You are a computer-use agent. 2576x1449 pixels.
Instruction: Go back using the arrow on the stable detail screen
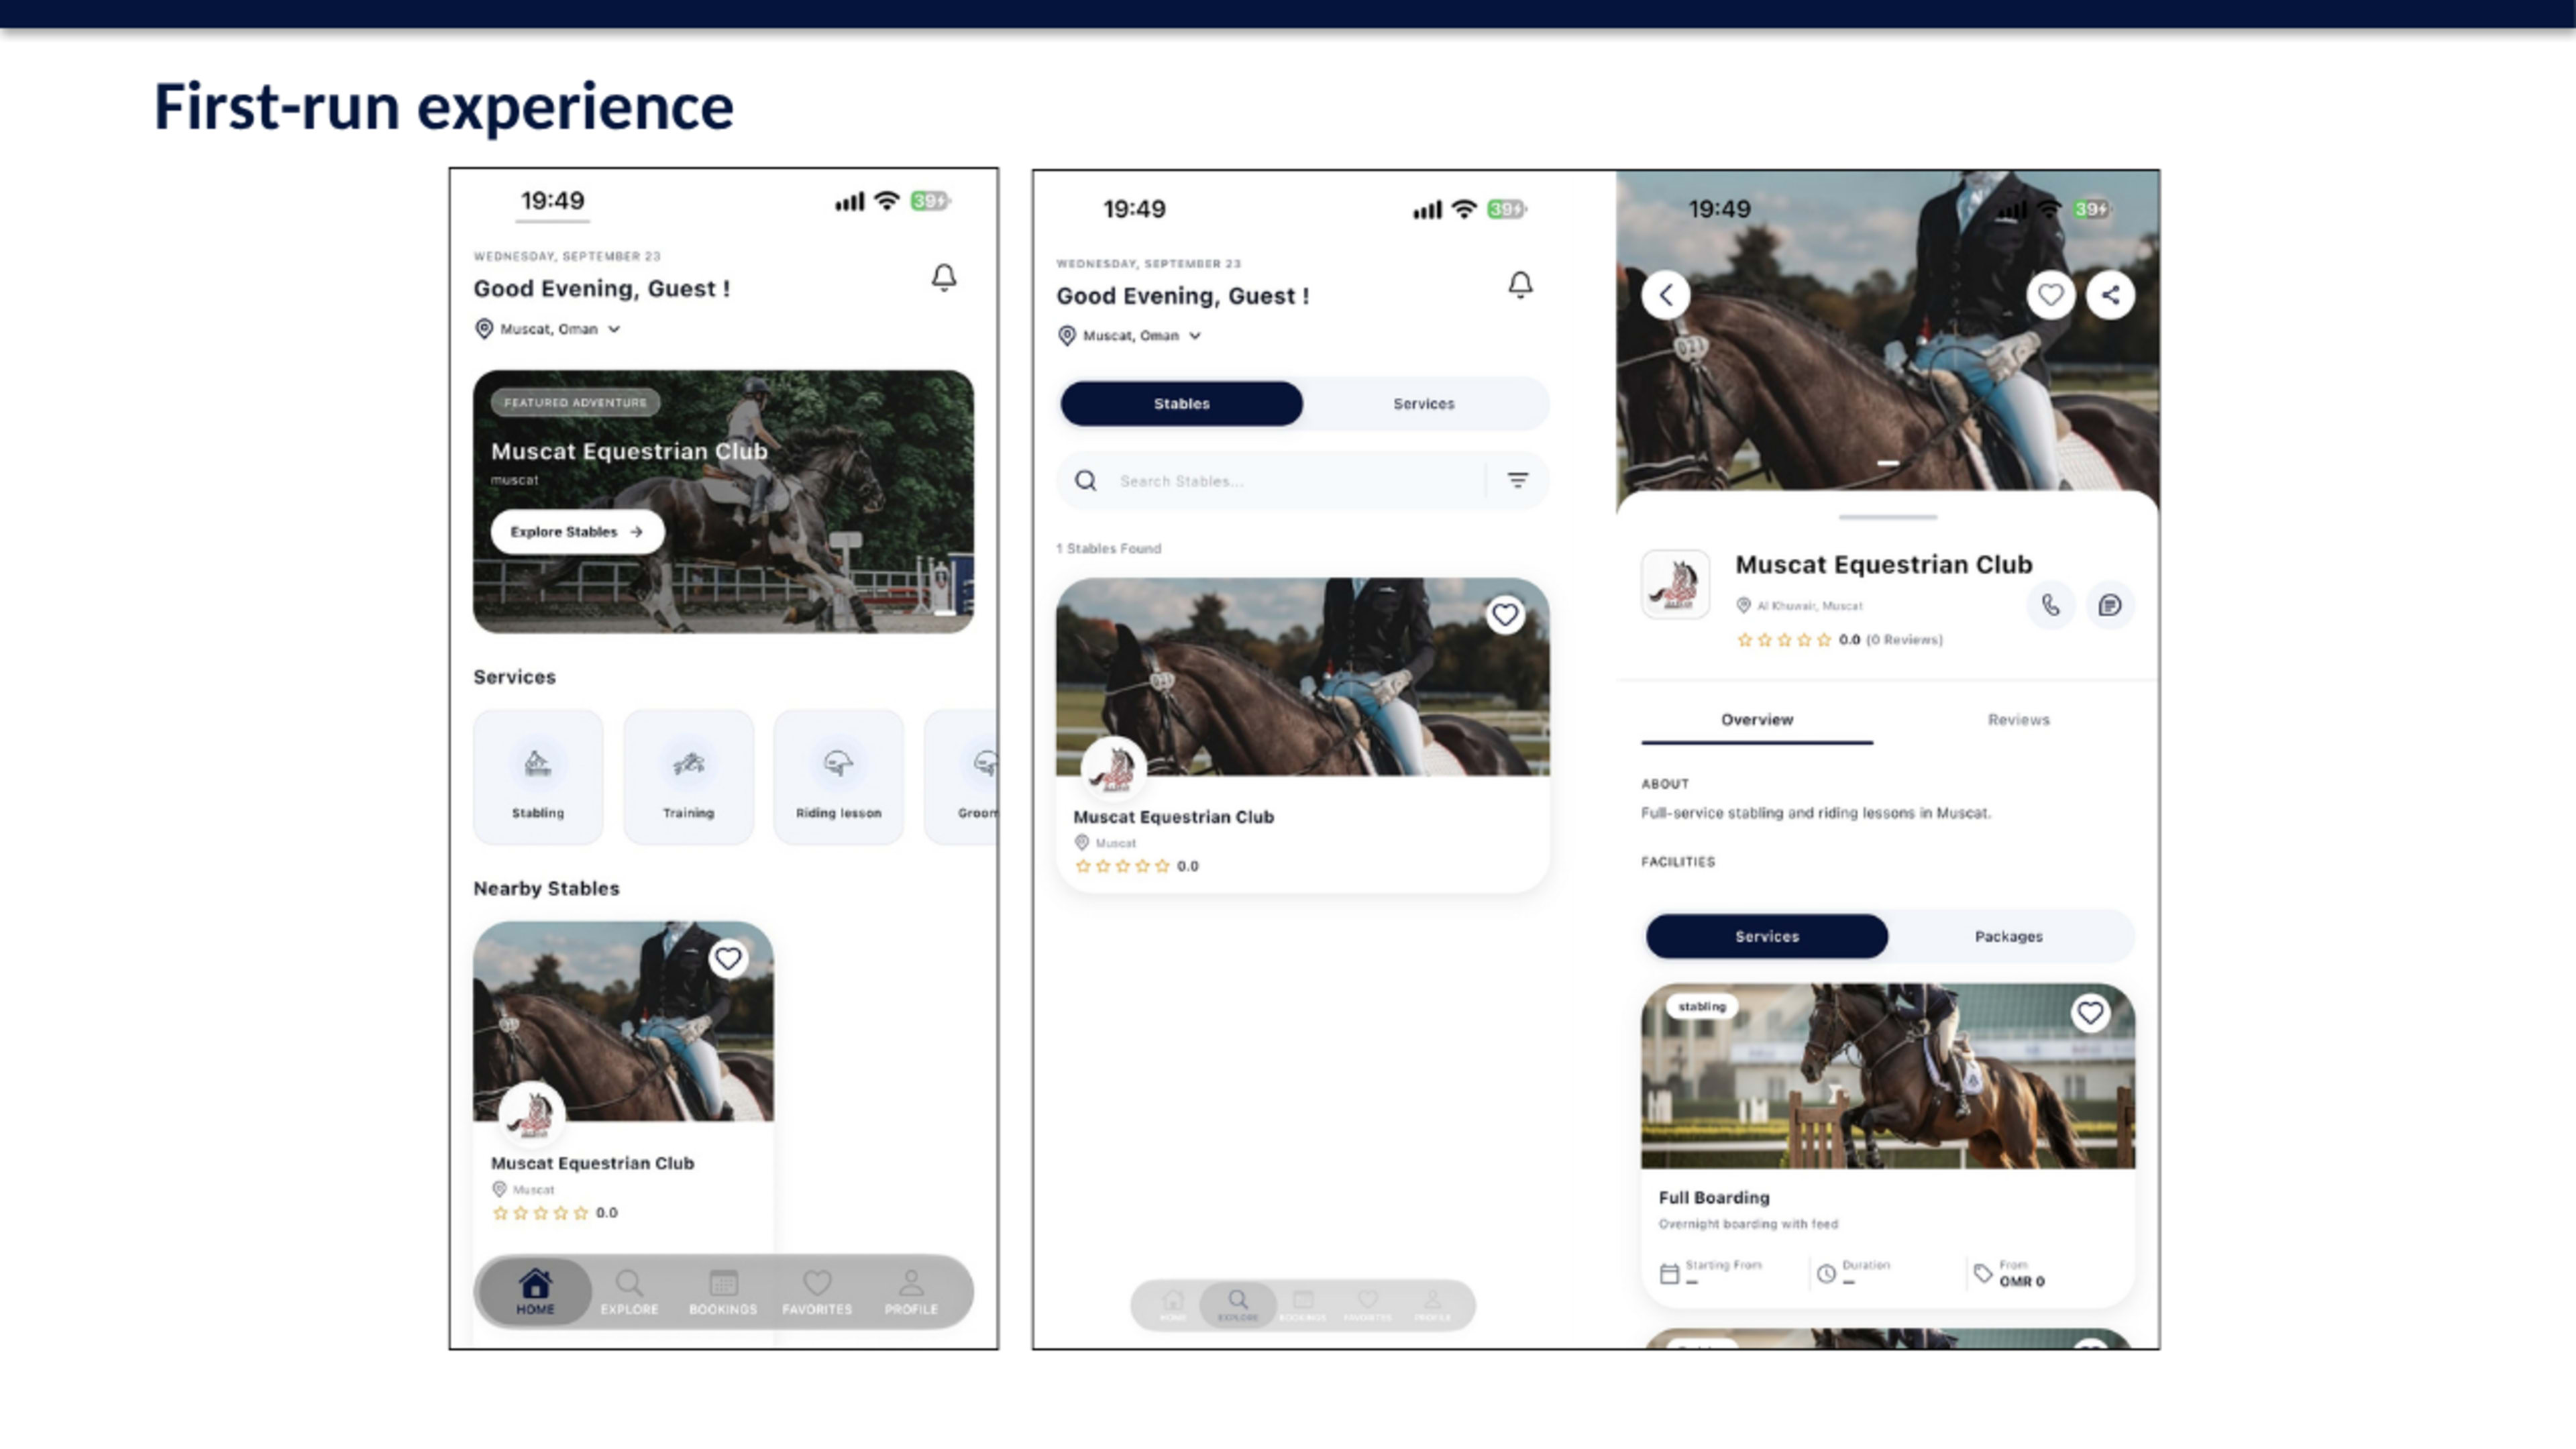pos(1666,295)
